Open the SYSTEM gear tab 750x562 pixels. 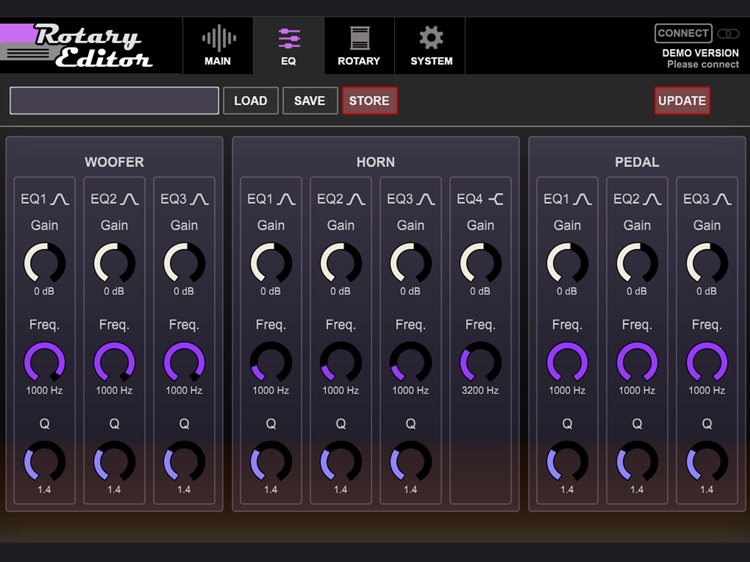coord(430,46)
